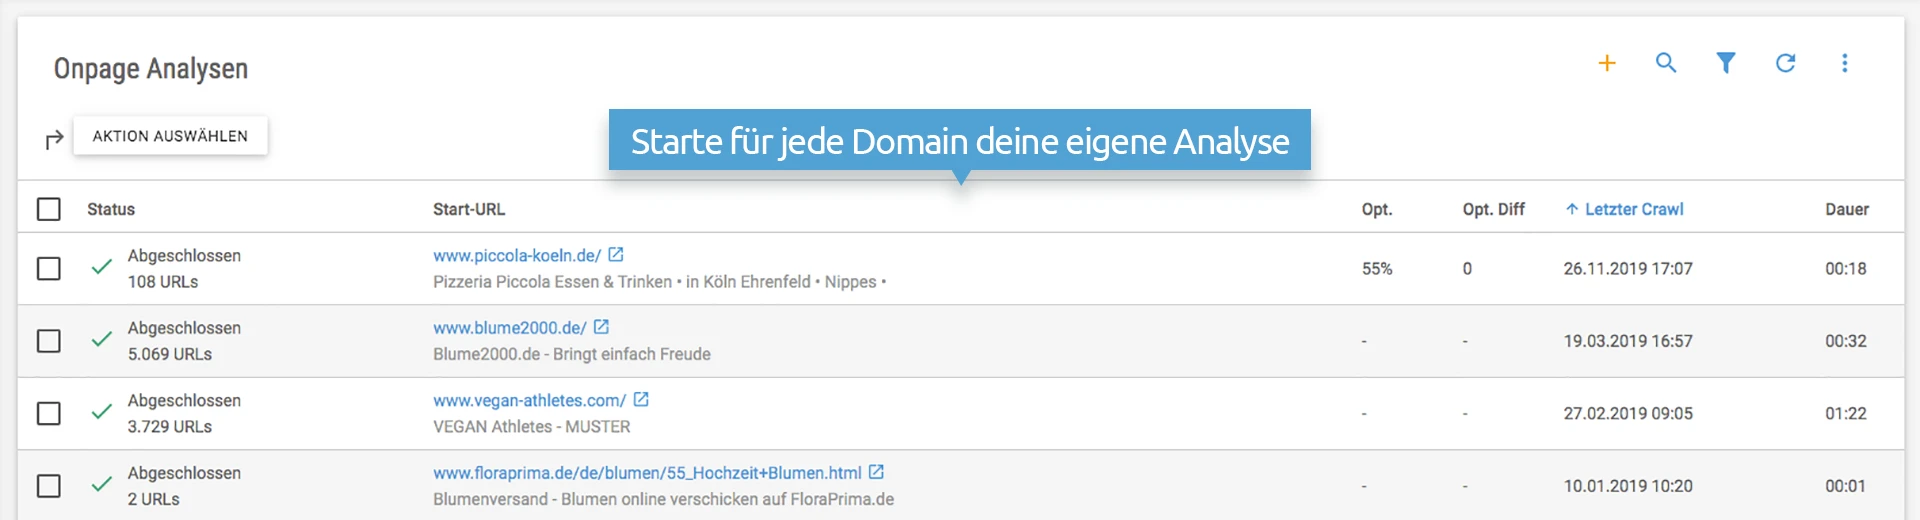Select the blume2000.de row checkbox
This screenshot has width=1920, height=520.
point(49,341)
